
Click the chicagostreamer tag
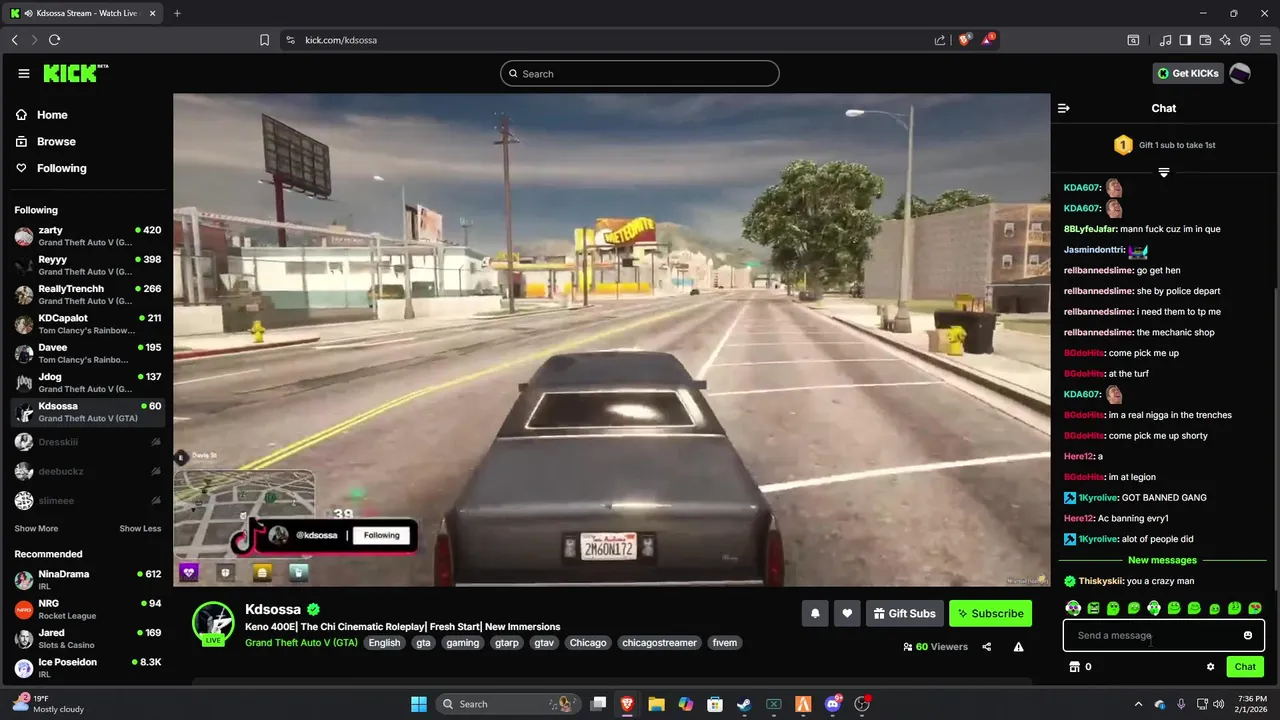[659, 643]
